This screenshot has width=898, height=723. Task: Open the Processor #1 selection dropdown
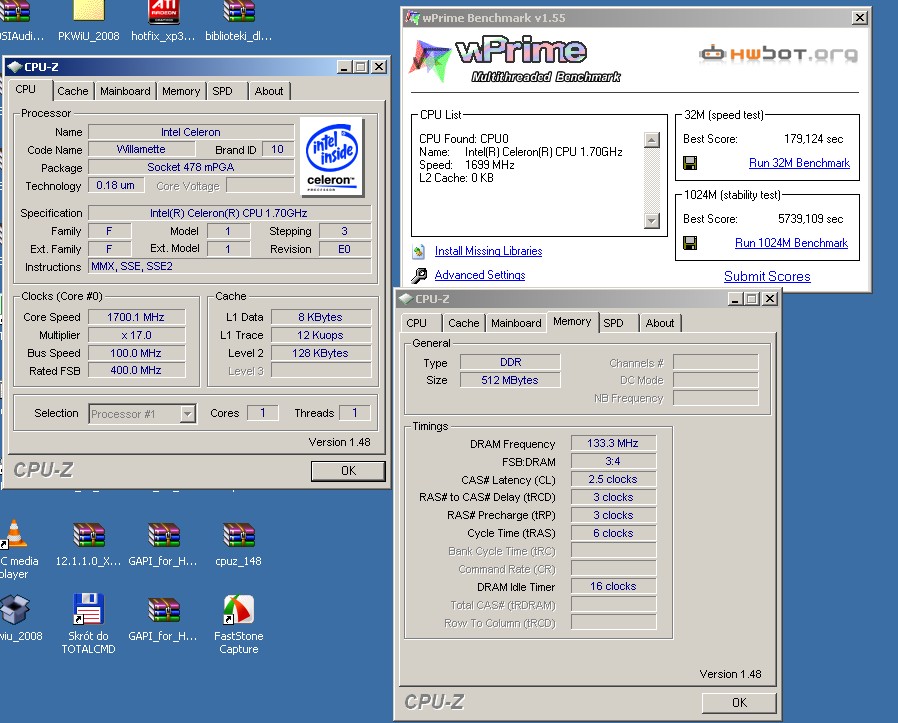(187, 414)
